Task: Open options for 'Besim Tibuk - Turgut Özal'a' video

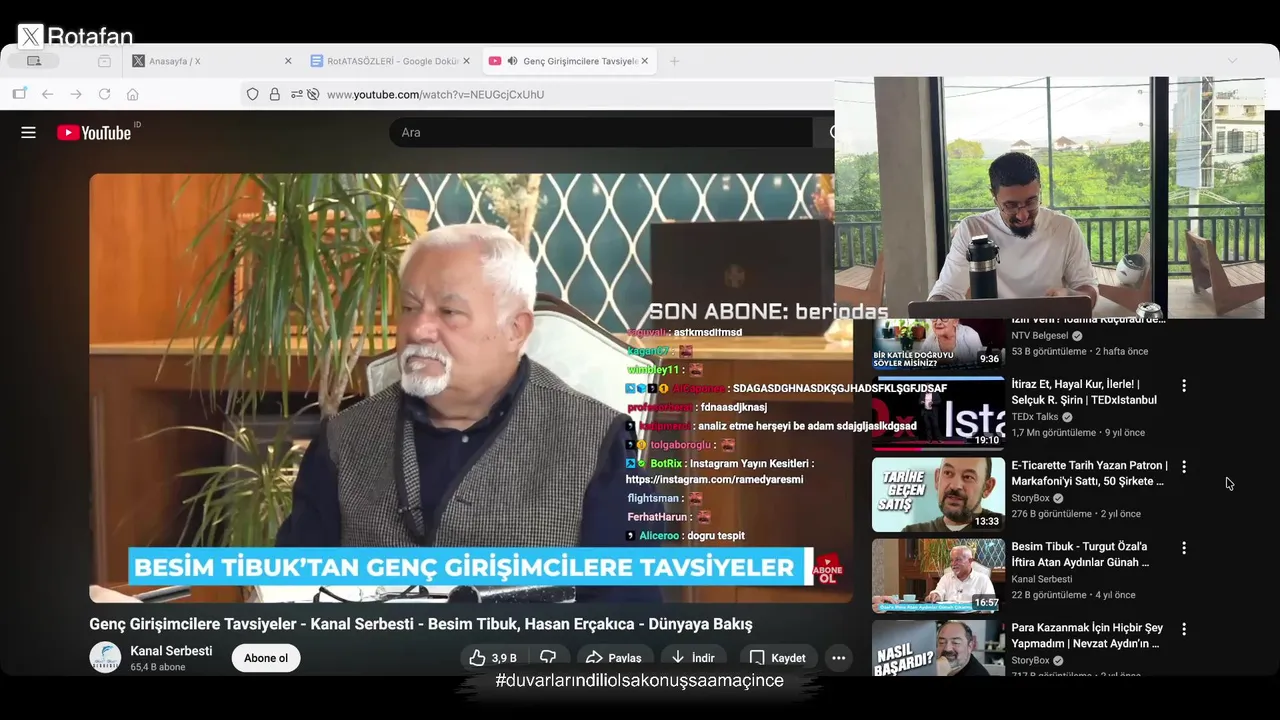Action: (x=1184, y=548)
